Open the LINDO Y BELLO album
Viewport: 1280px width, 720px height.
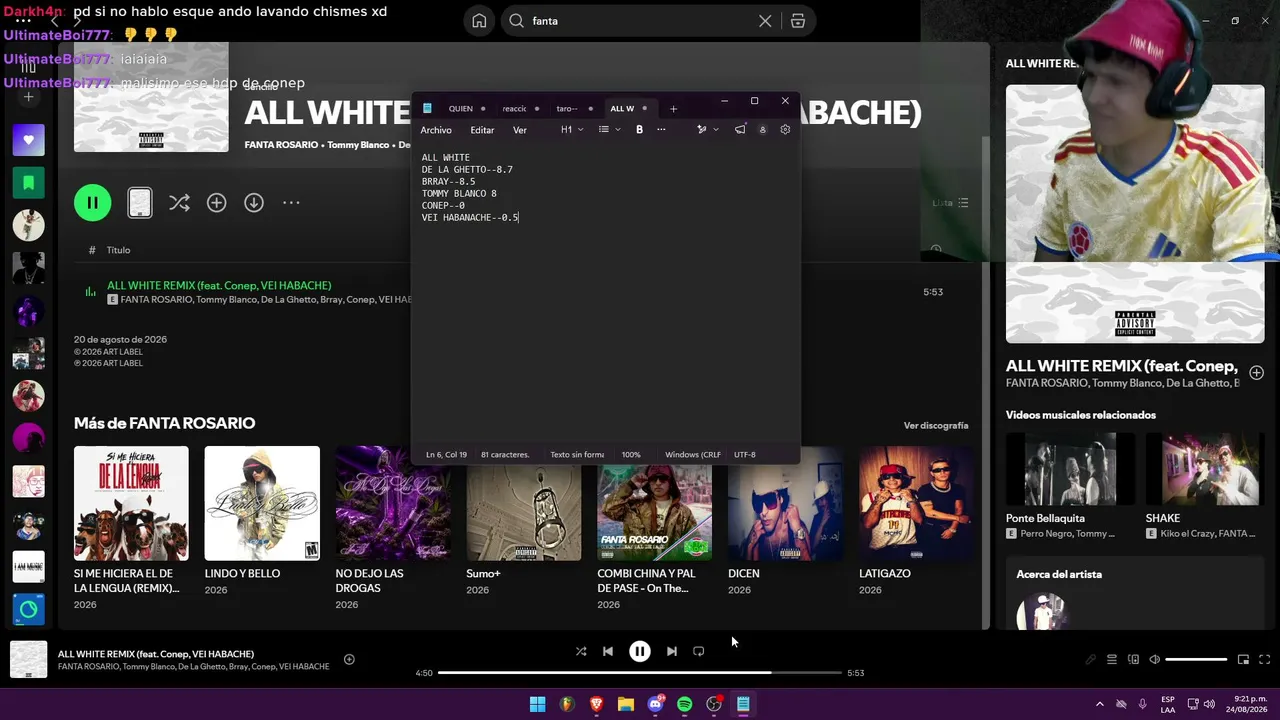262,503
